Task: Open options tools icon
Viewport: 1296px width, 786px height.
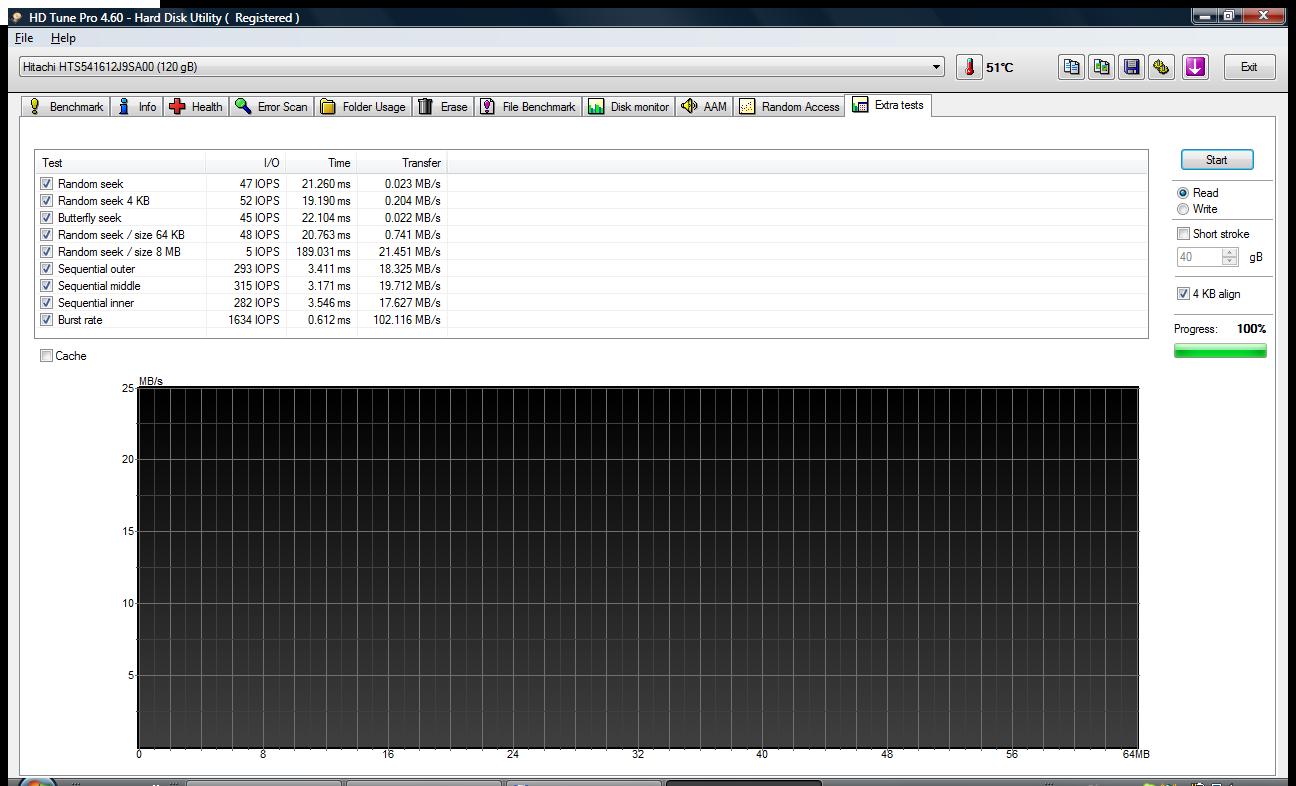Action: [x=1162, y=67]
